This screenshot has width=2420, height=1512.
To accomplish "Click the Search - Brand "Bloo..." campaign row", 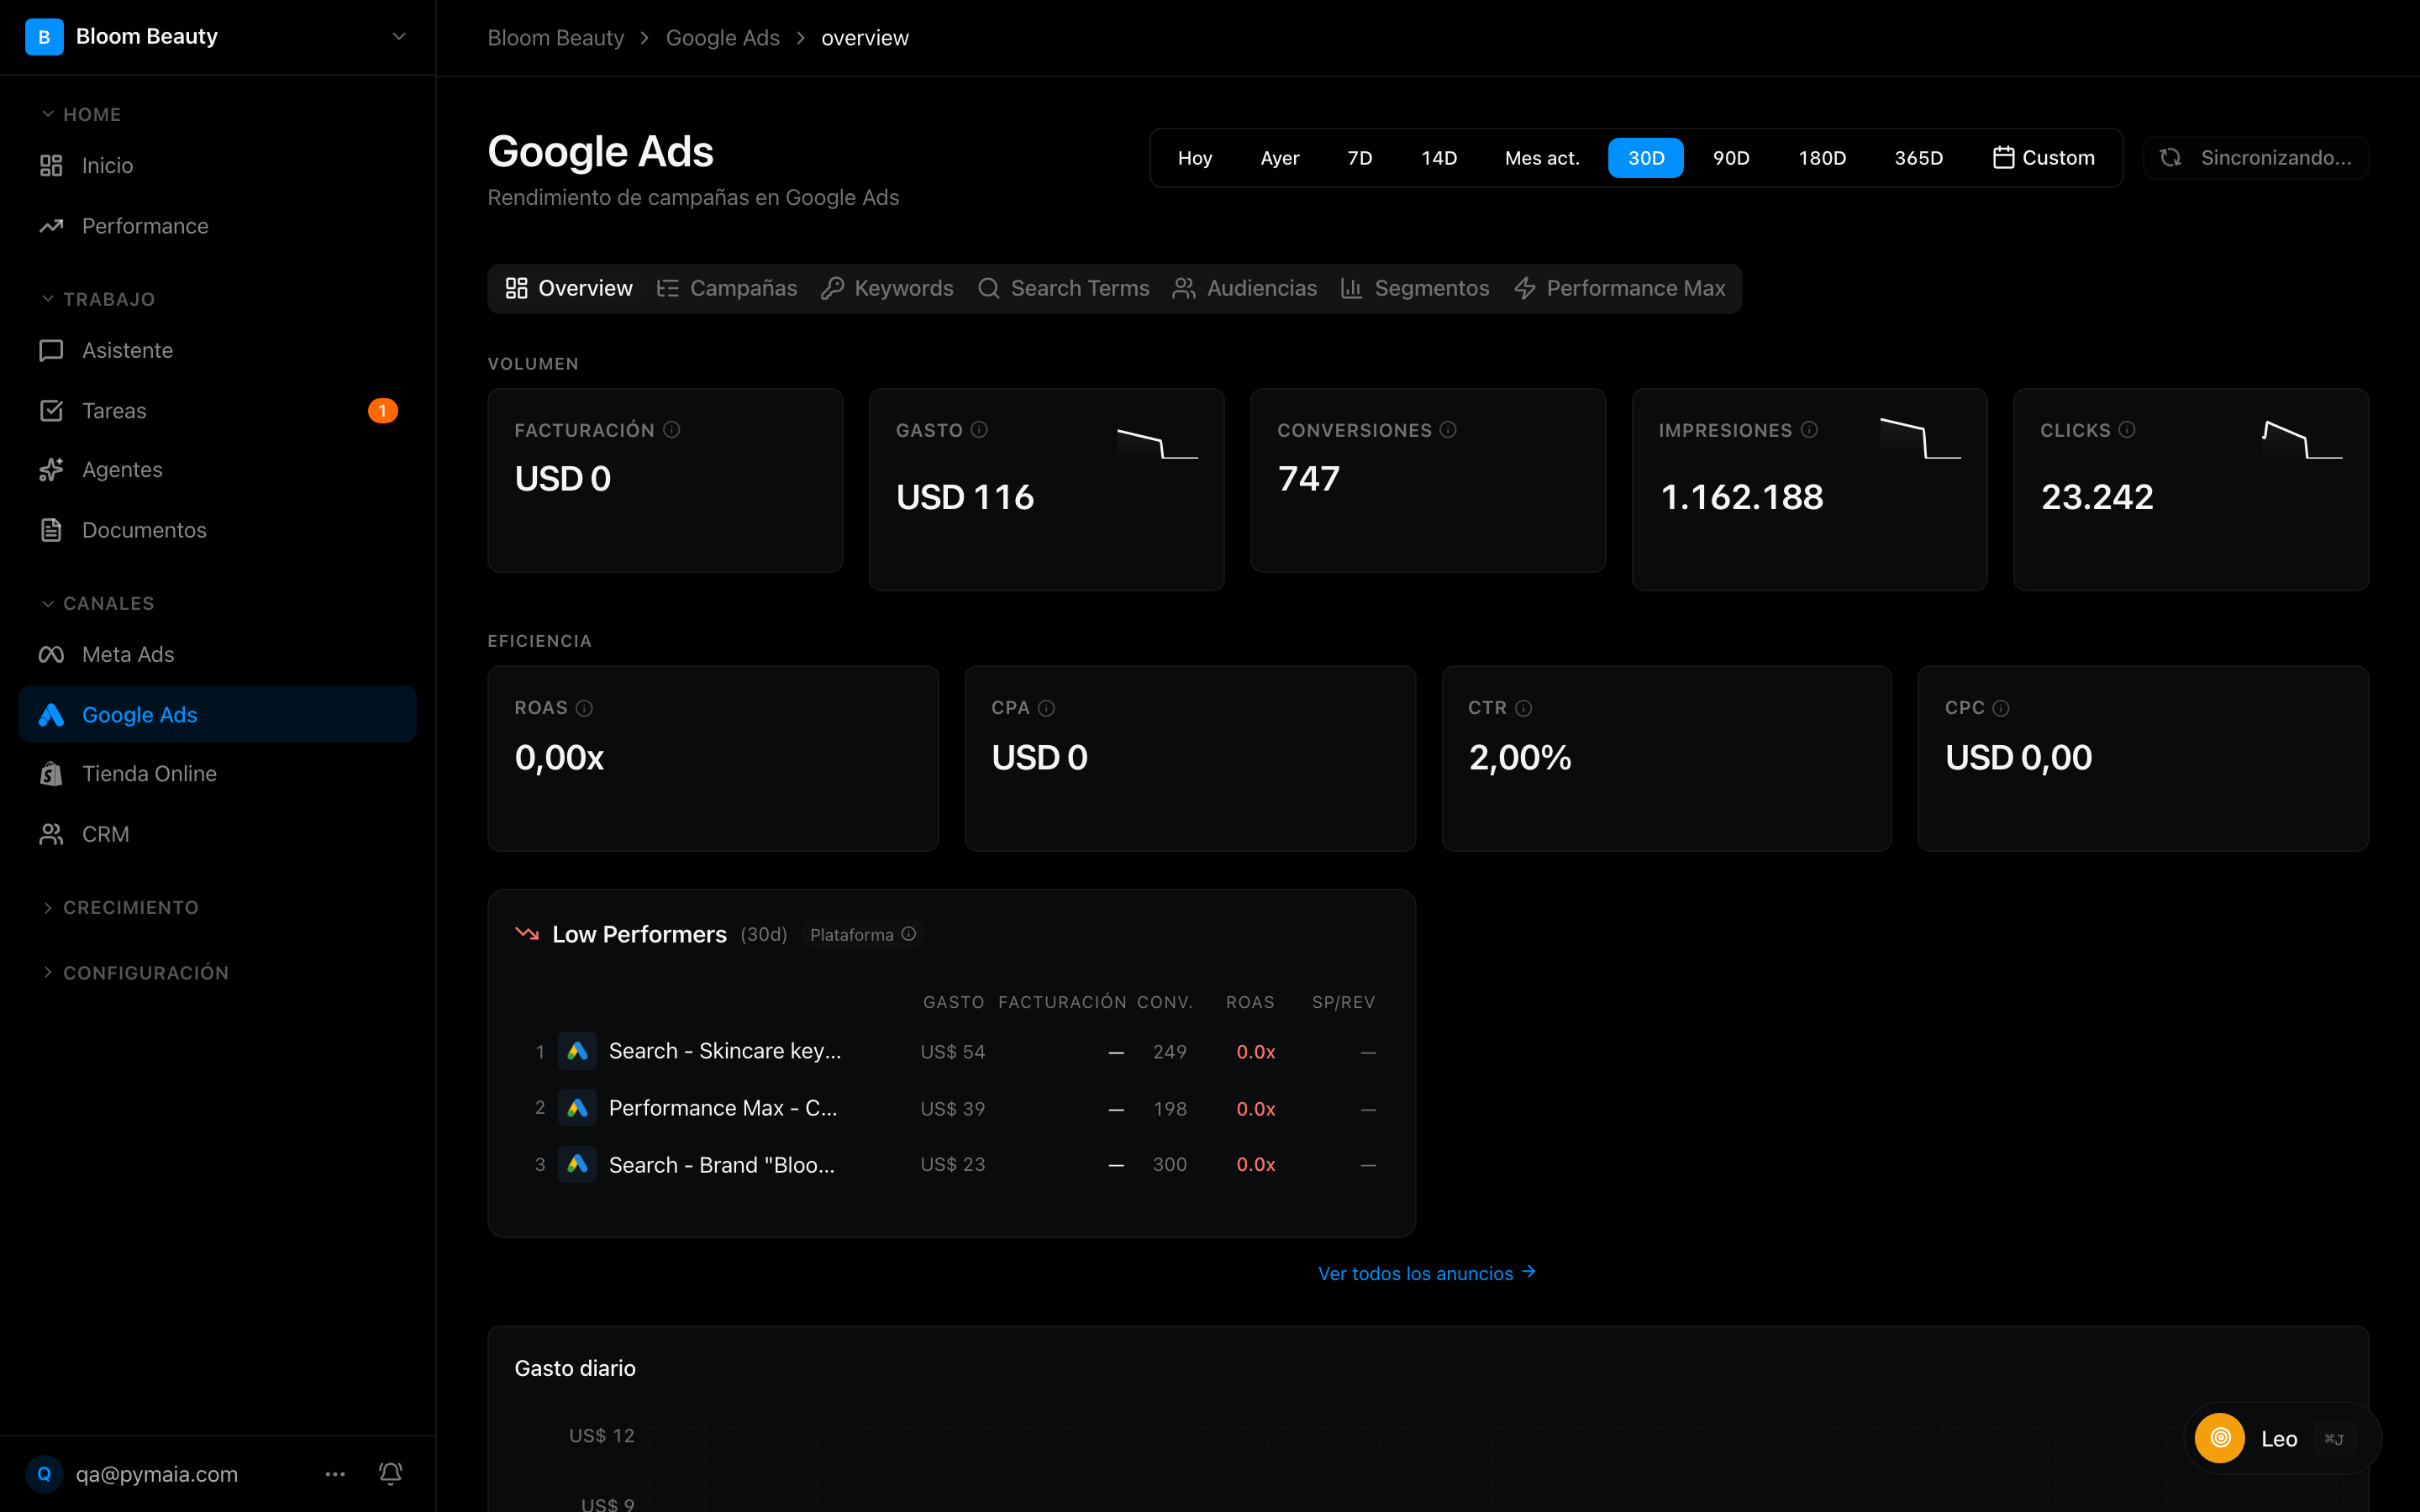I will pos(952,1164).
